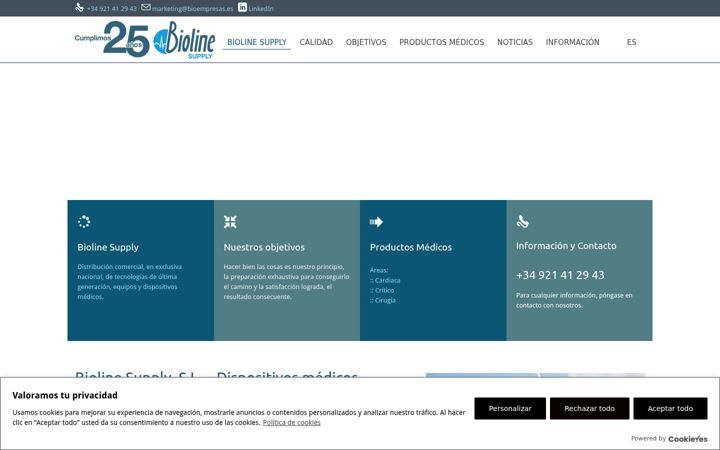Open the CALIDAD menu item
Viewport: 720px width, 450px height.
[x=316, y=42]
